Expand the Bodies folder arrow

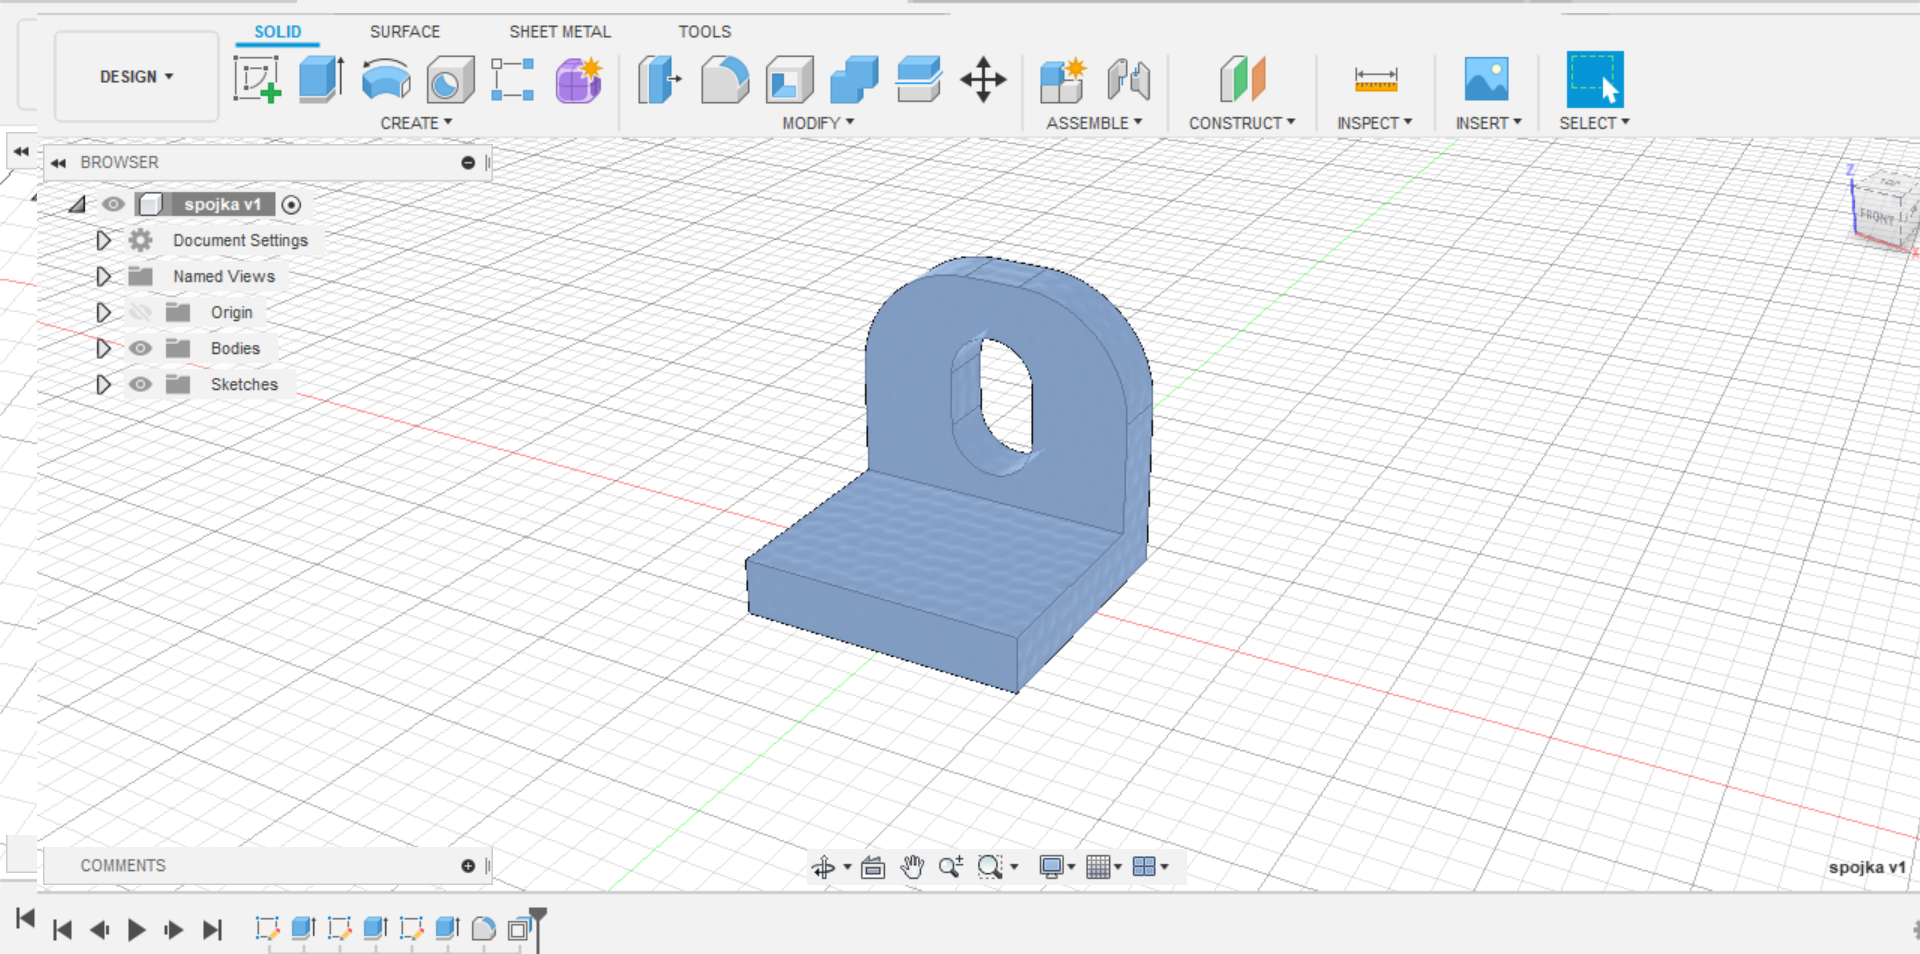103,348
